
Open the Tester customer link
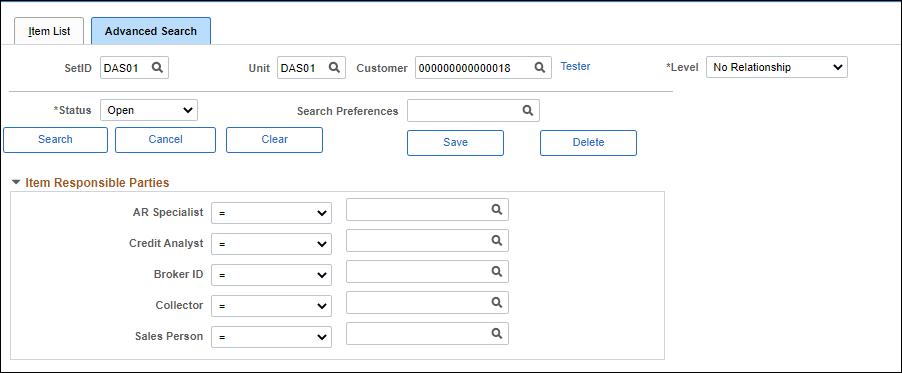575,67
